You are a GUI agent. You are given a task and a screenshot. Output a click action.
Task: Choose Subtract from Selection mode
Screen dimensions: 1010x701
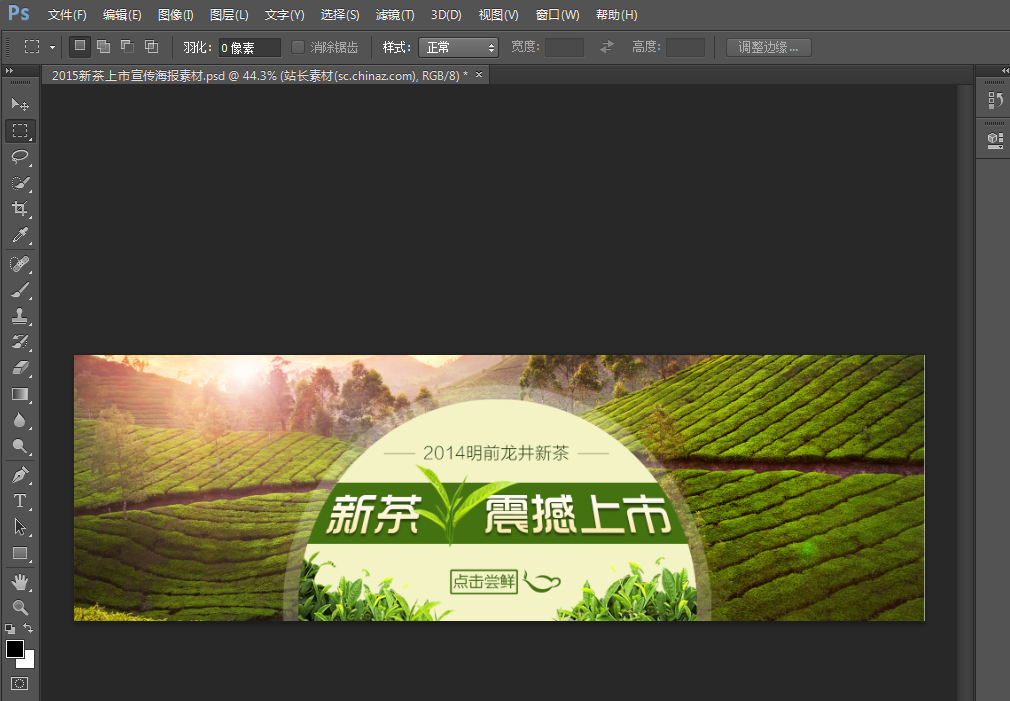pos(128,46)
